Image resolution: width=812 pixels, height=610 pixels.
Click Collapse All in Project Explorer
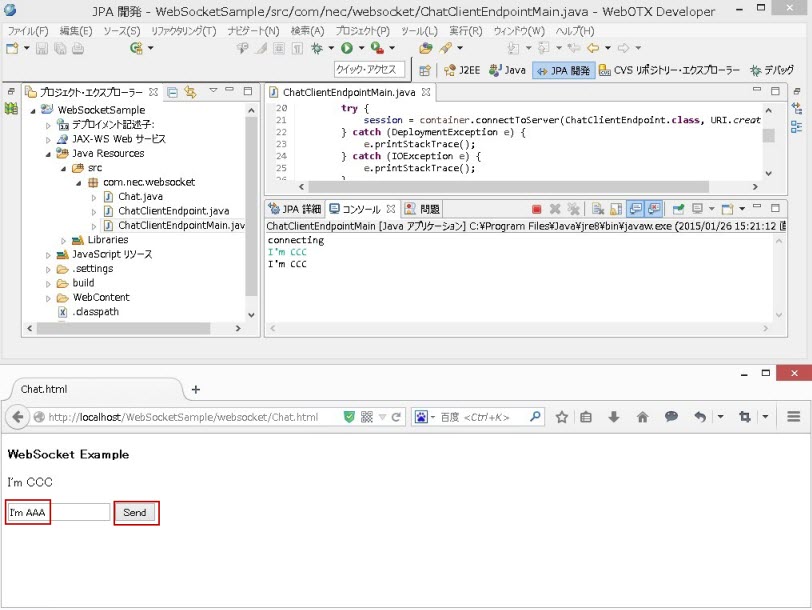pos(172,92)
